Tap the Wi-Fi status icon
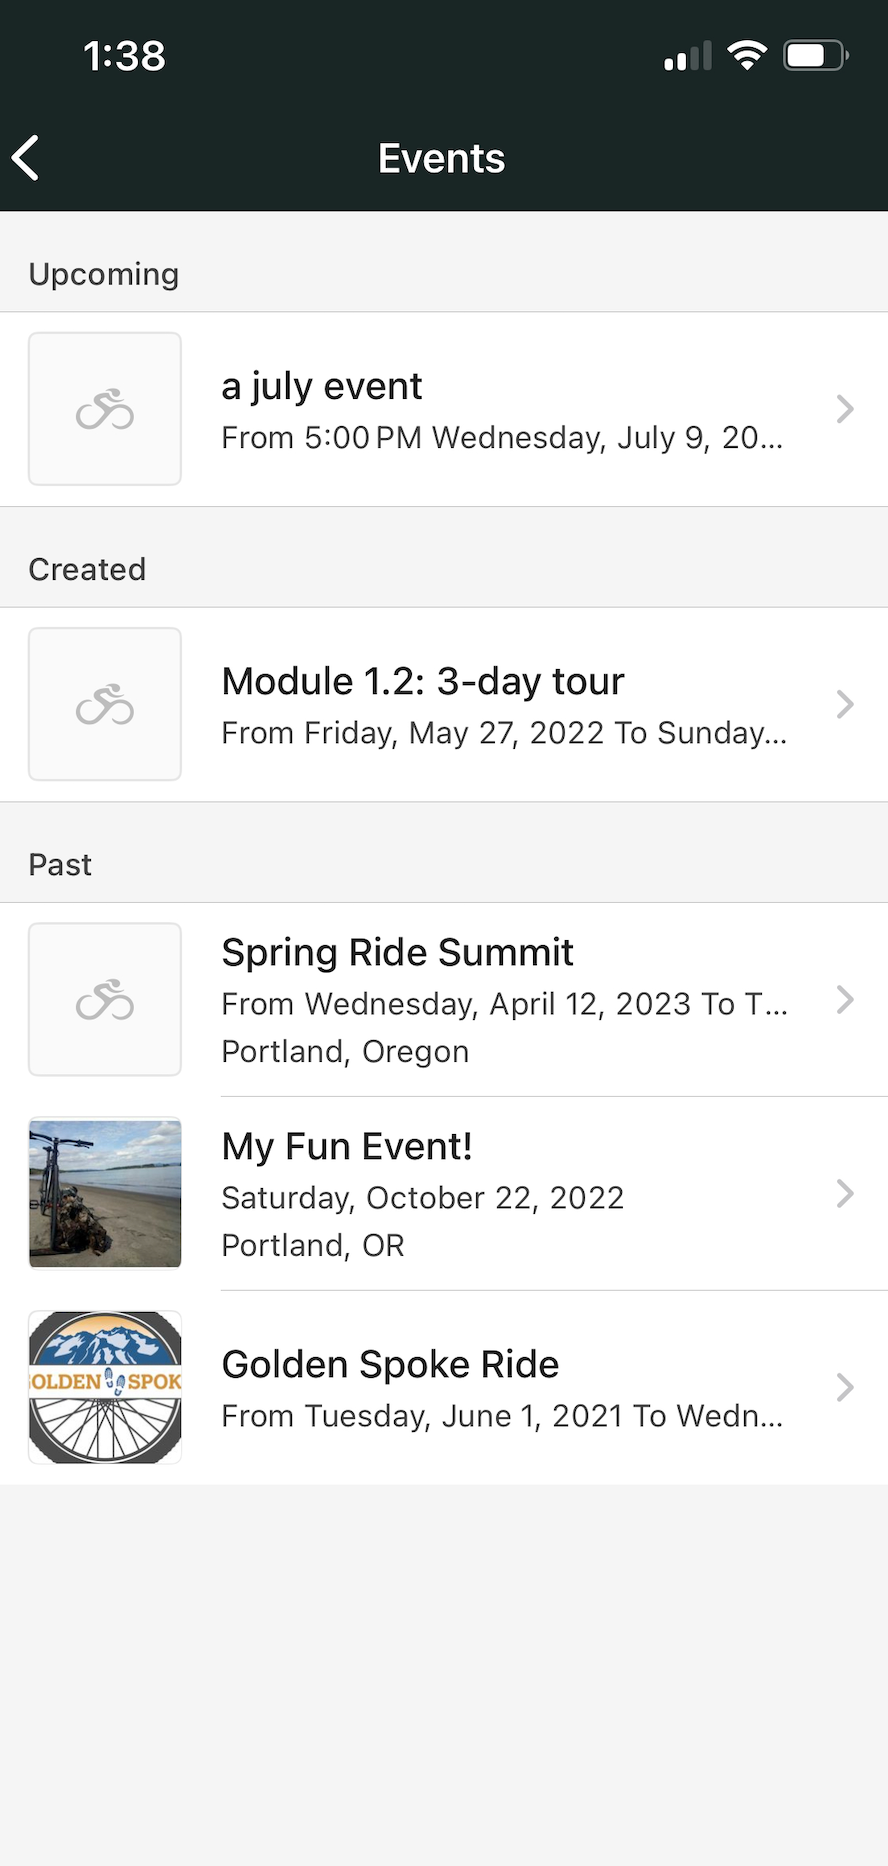The image size is (888, 1866). click(747, 55)
